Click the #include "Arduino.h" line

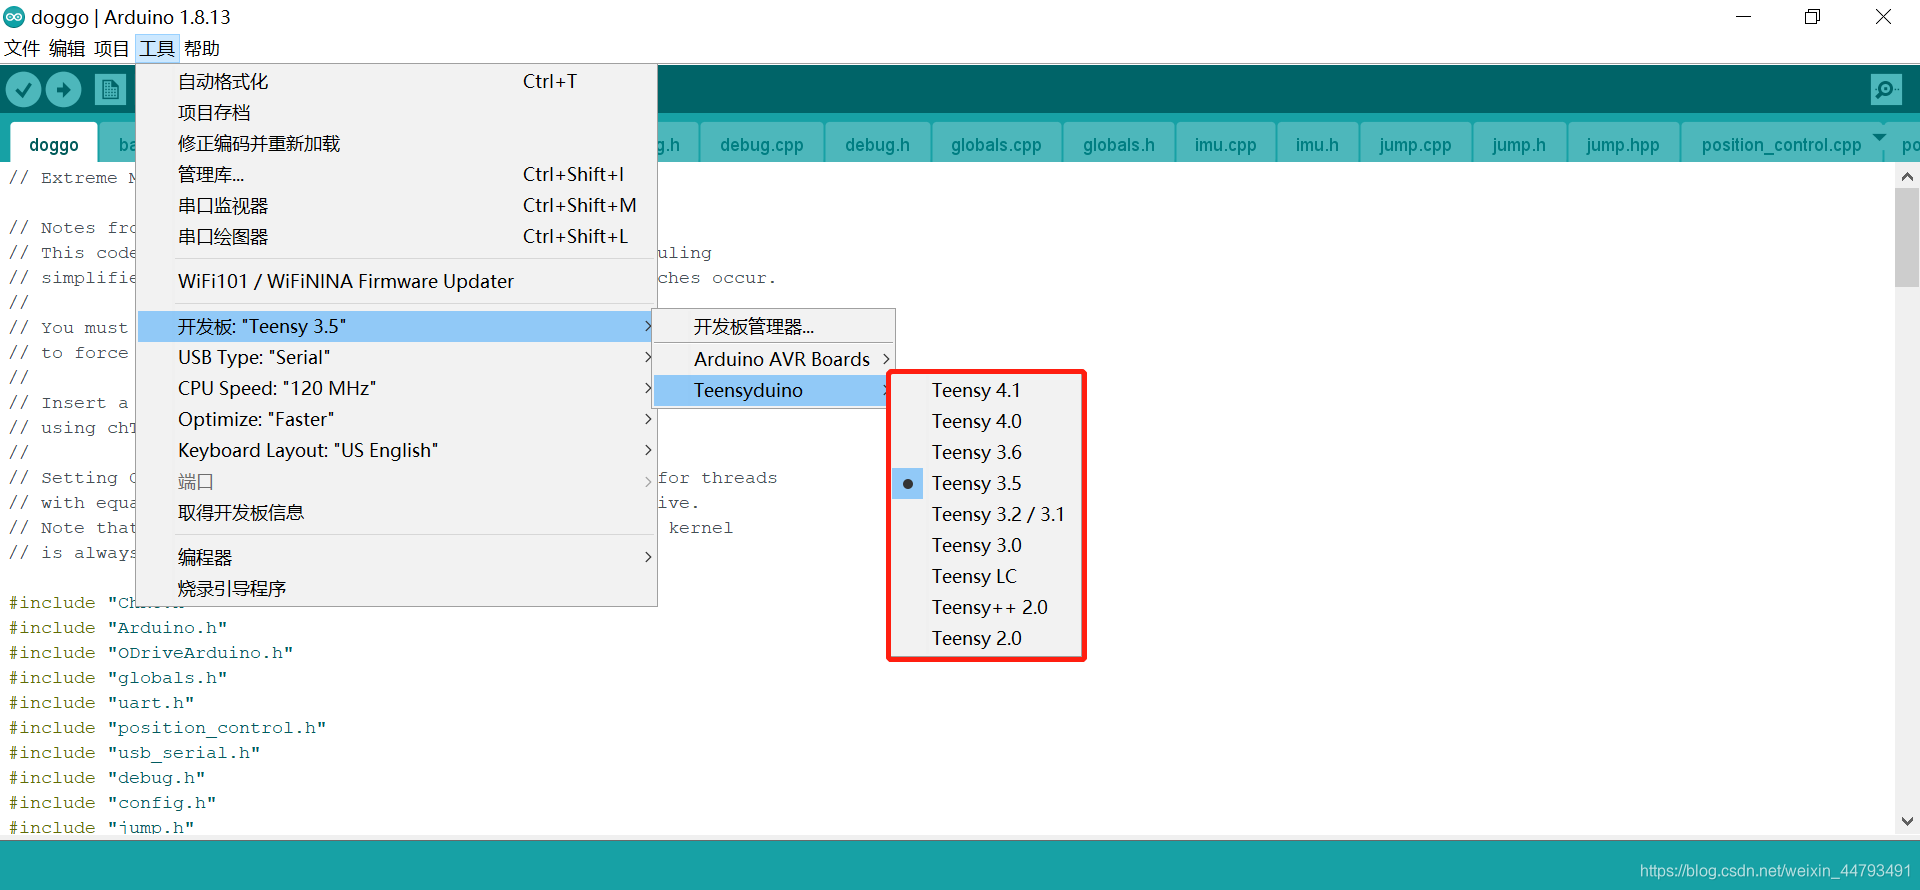coord(118,627)
